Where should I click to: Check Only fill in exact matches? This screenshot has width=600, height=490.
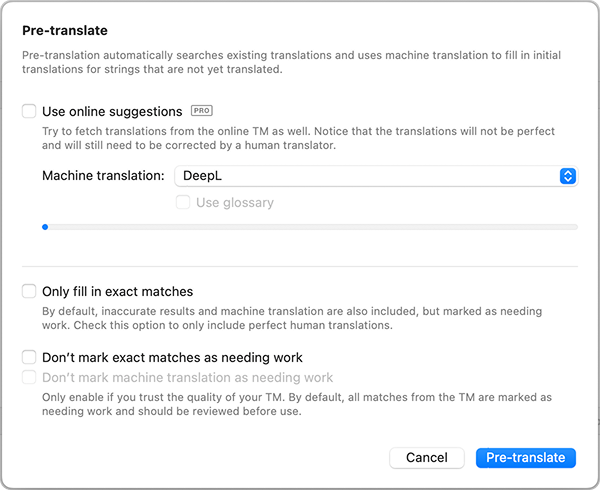[x=30, y=292]
